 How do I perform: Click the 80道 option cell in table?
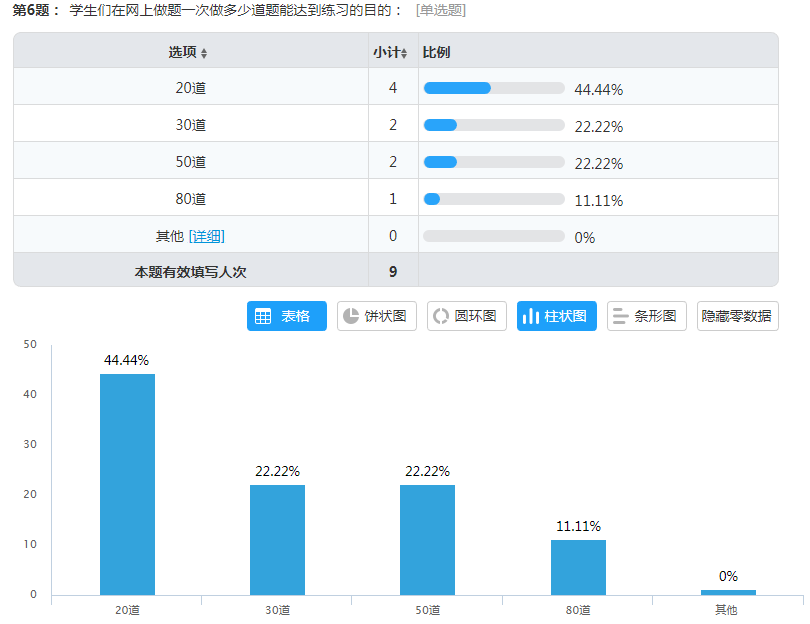tap(191, 199)
